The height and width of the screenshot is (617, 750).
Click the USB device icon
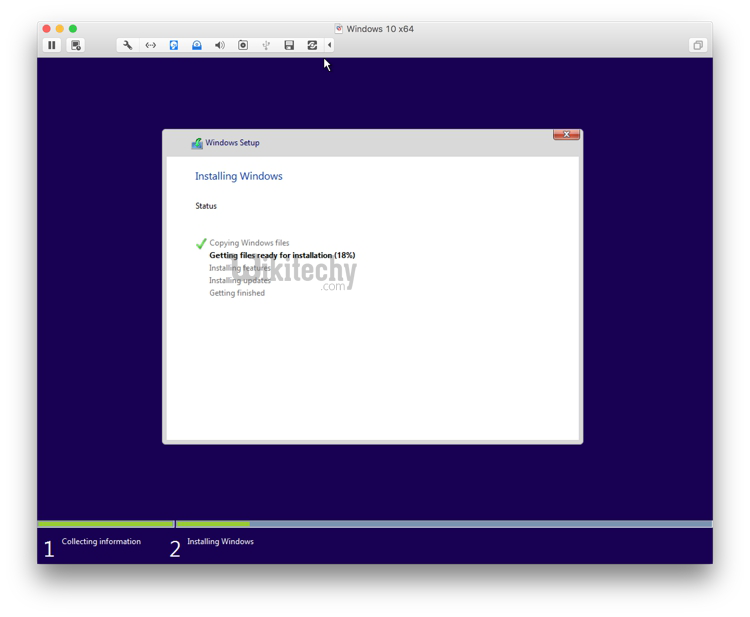pyautogui.click(x=266, y=45)
